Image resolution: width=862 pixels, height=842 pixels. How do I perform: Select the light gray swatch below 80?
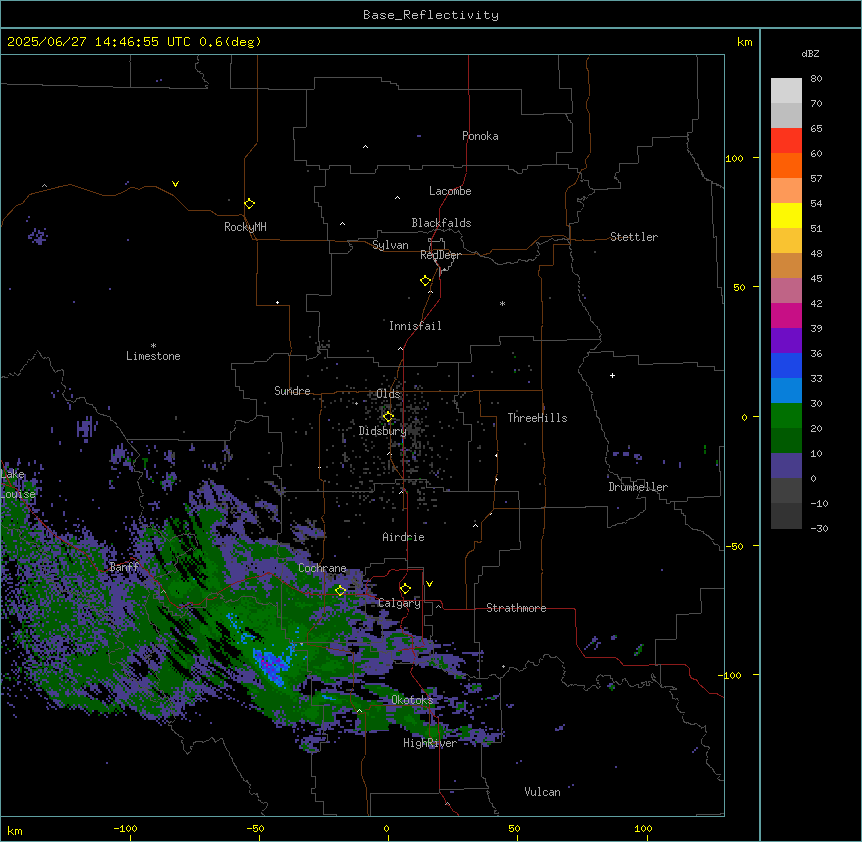point(786,90)
